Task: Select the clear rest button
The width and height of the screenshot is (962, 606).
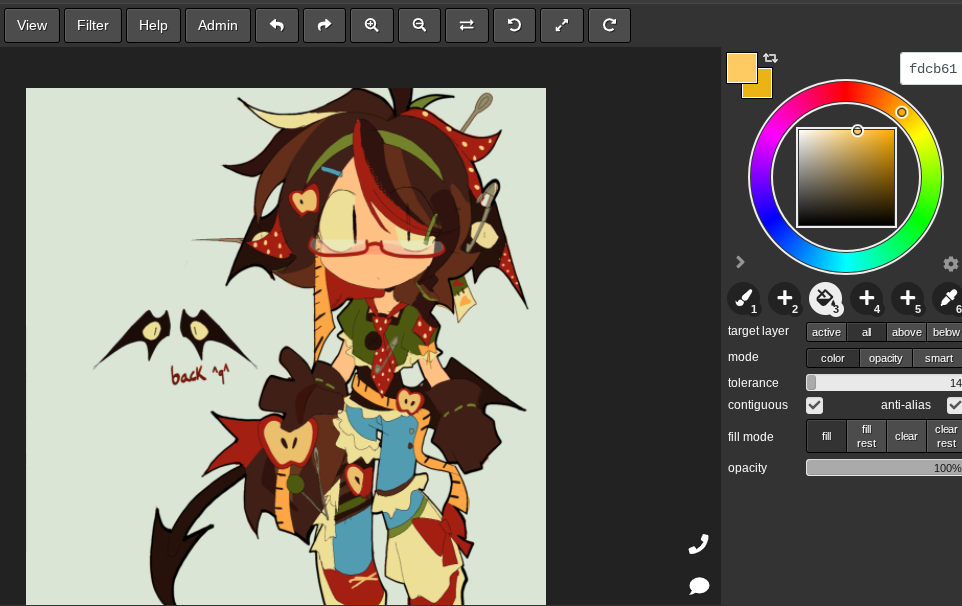Action: [x=945, y=436]
